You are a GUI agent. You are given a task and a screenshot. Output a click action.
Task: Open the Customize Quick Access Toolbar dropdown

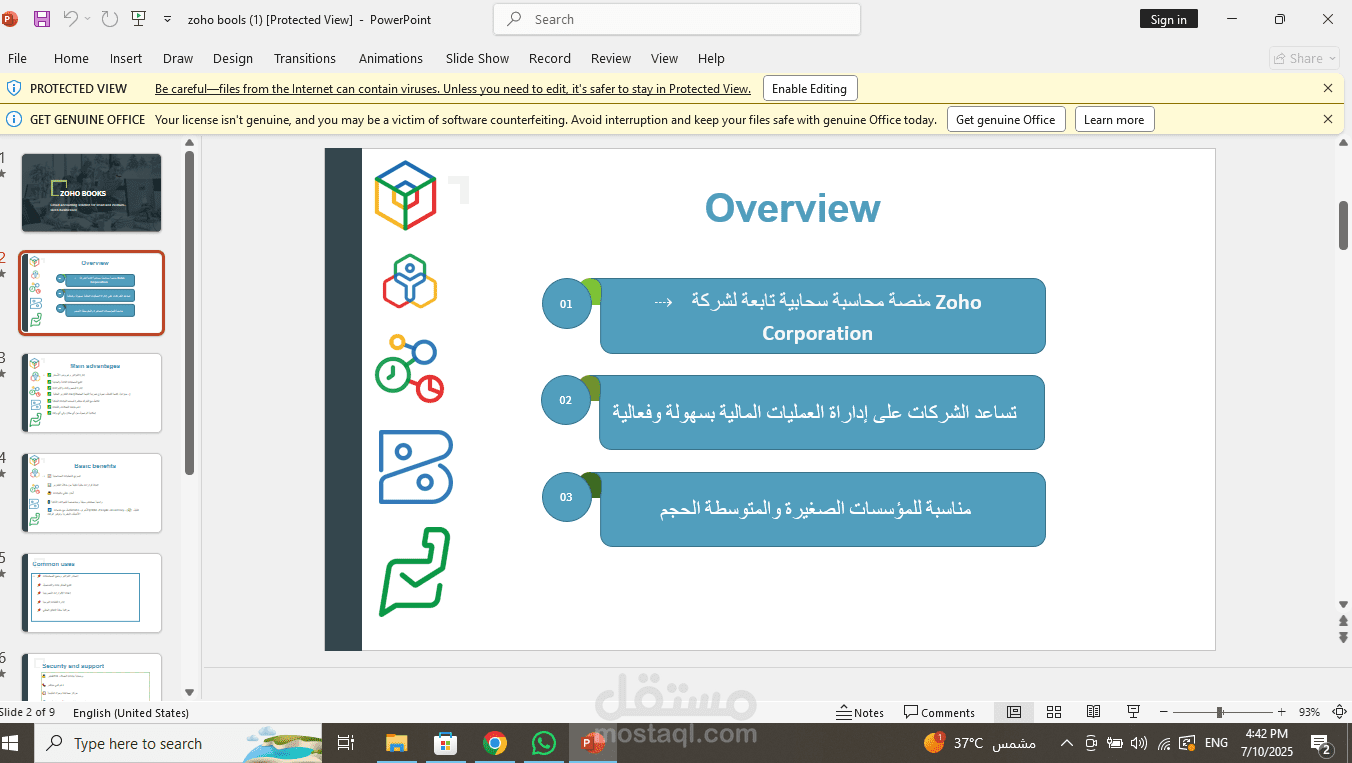(x=166, y=19)
